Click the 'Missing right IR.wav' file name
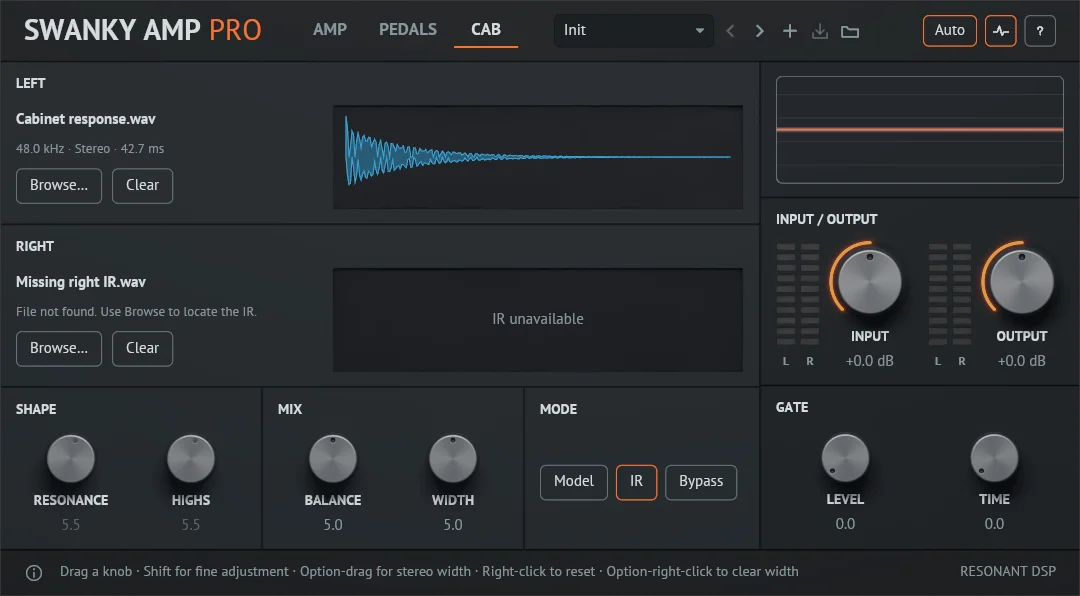The width and height of the screenshot is (1080, 596). tap(81, 282)
